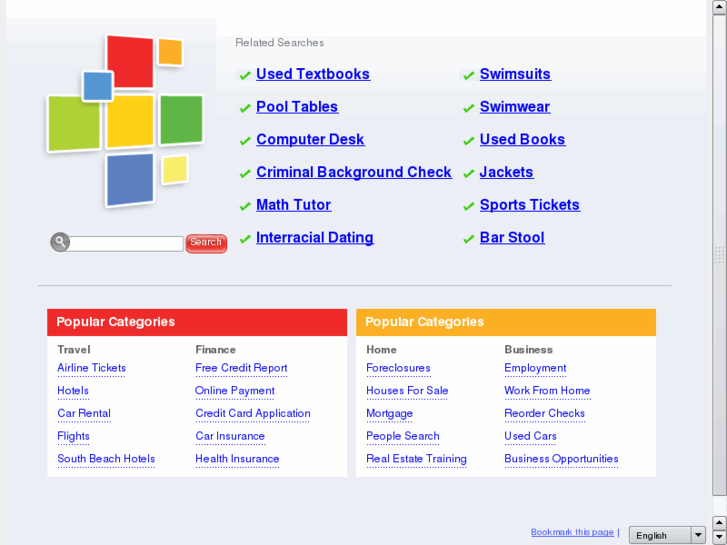The height and width of the screenshot is (545, 727).
Task: Click the Finance category heading
Action: (x=216, y=350)
